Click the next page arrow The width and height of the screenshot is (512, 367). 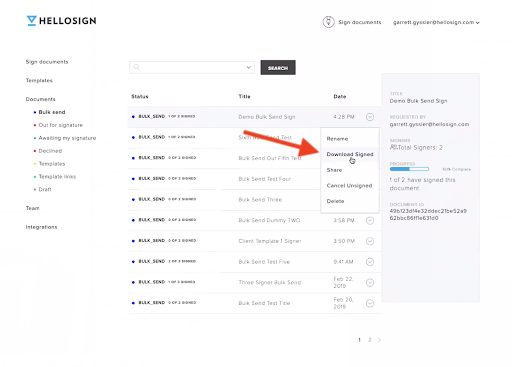coord(379,340)
